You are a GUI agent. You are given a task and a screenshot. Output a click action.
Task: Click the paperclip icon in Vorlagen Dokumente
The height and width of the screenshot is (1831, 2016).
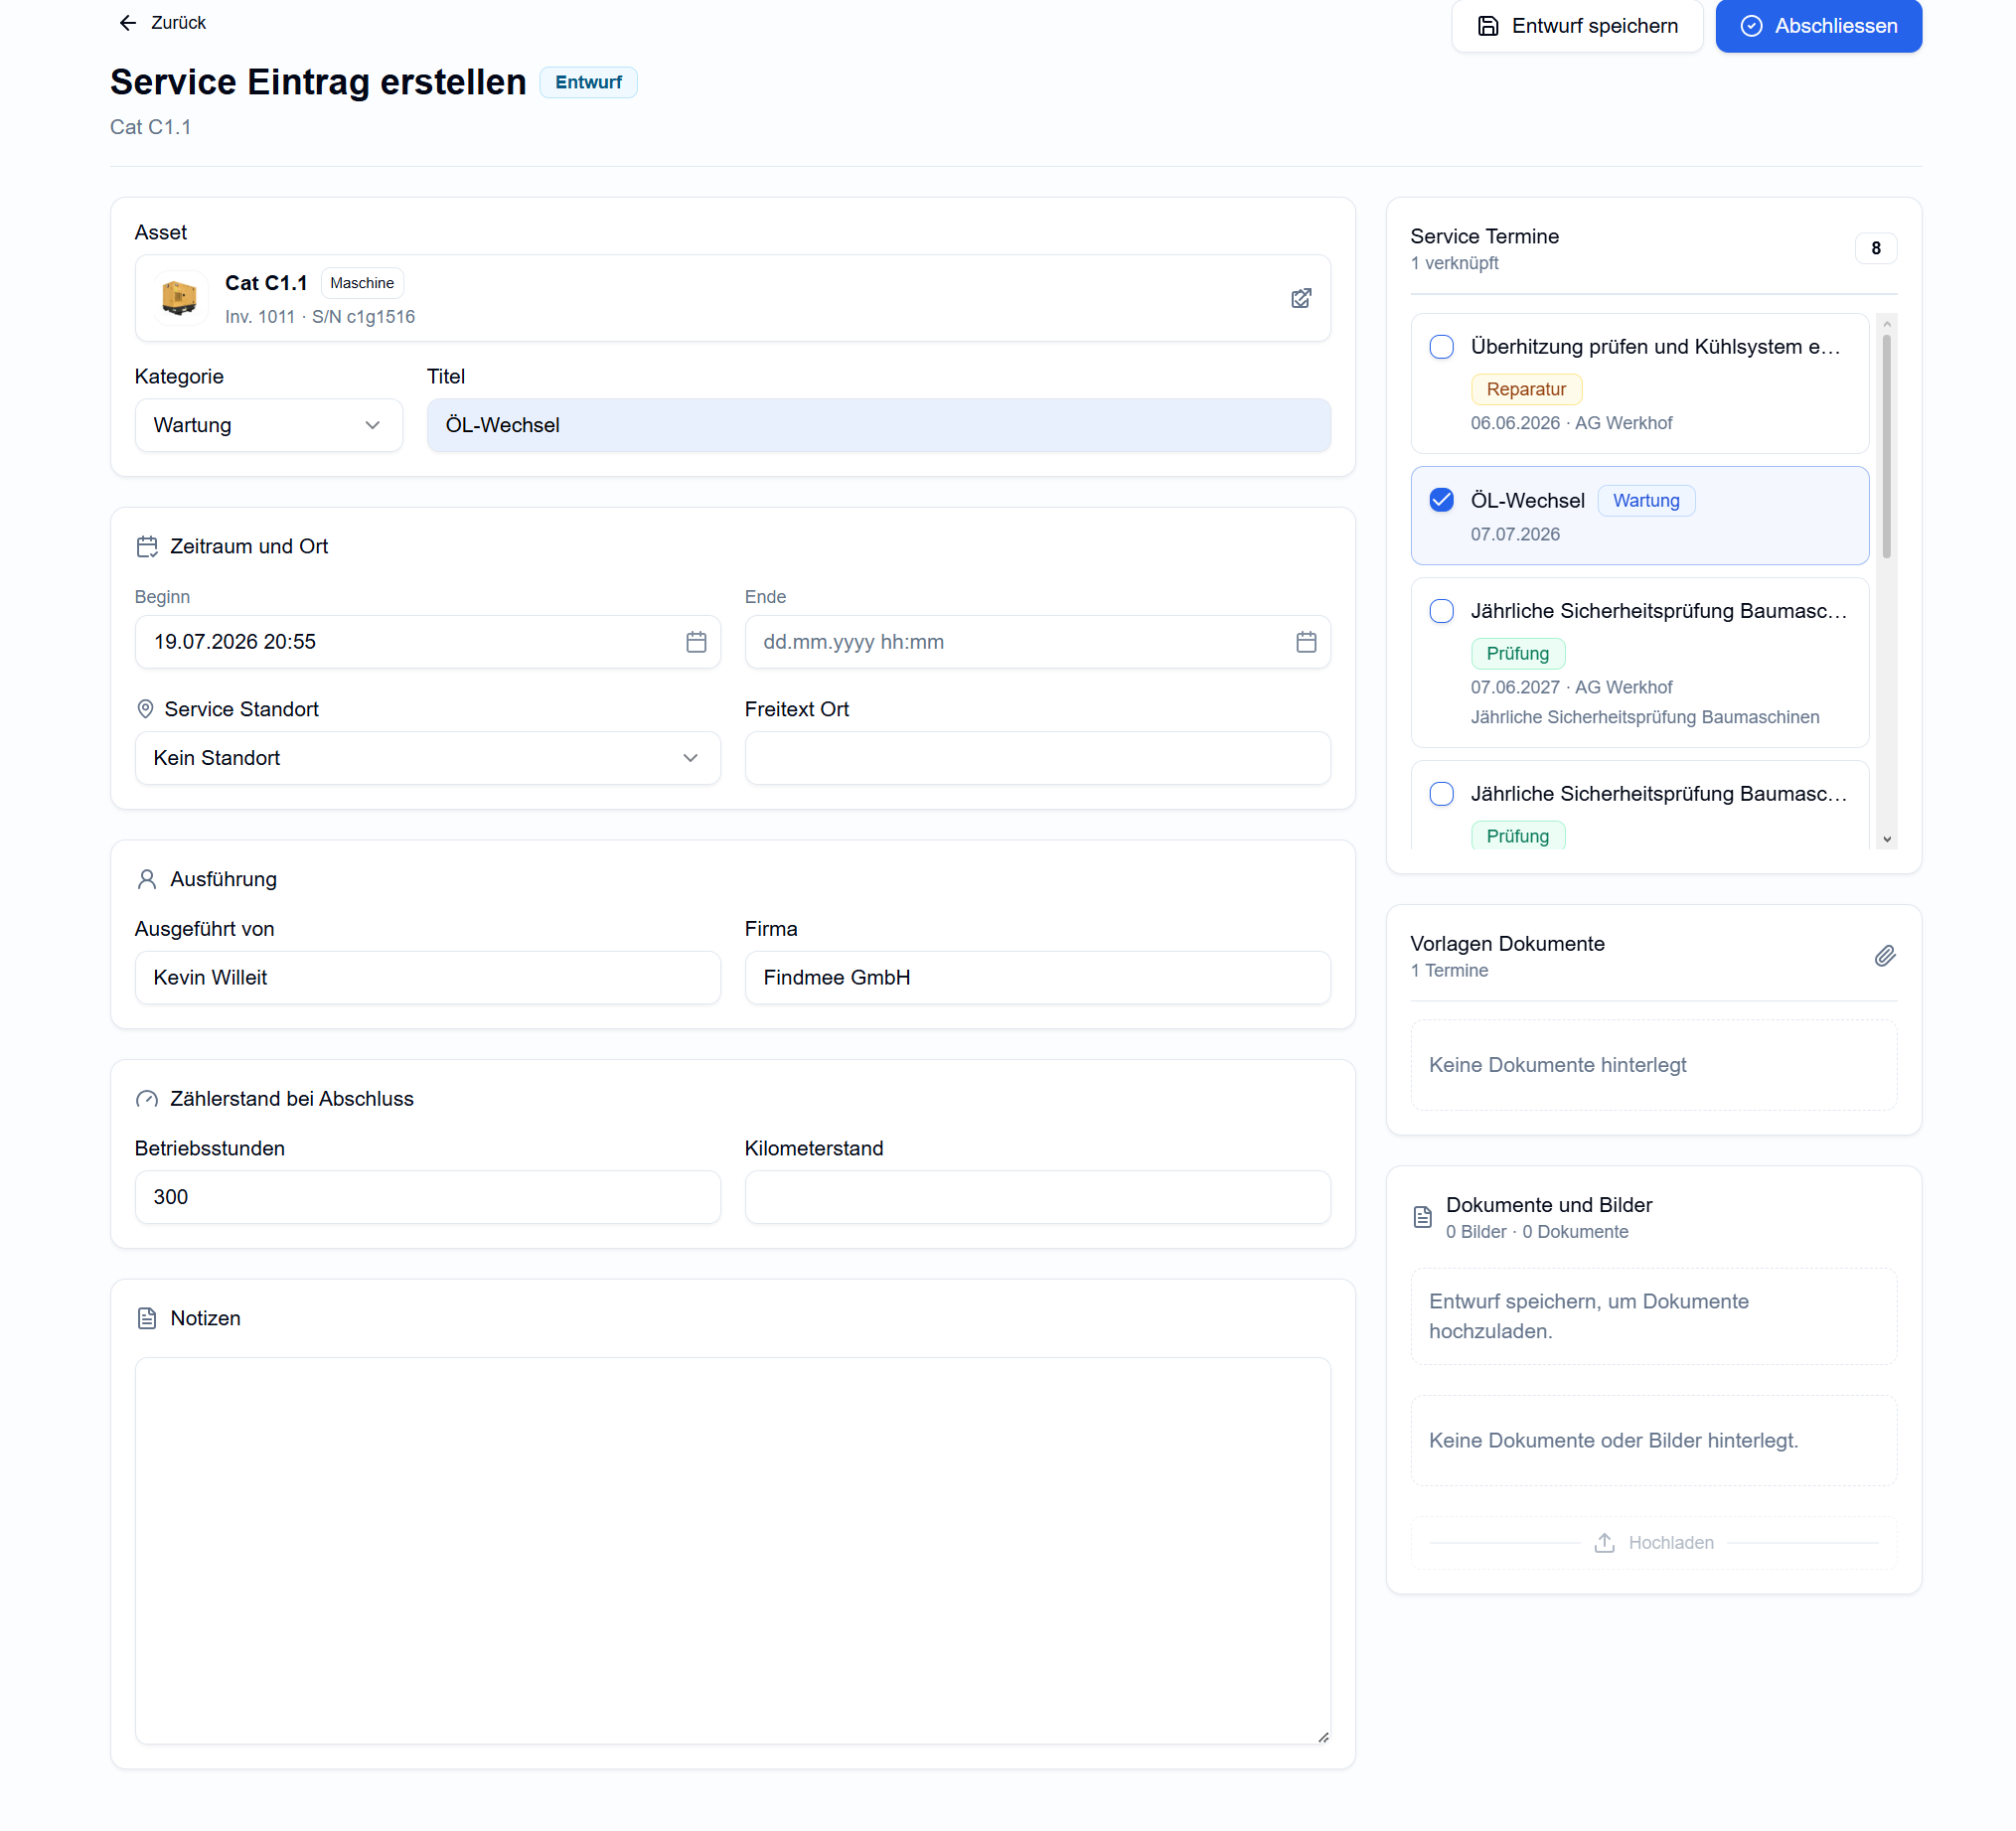1884,957
